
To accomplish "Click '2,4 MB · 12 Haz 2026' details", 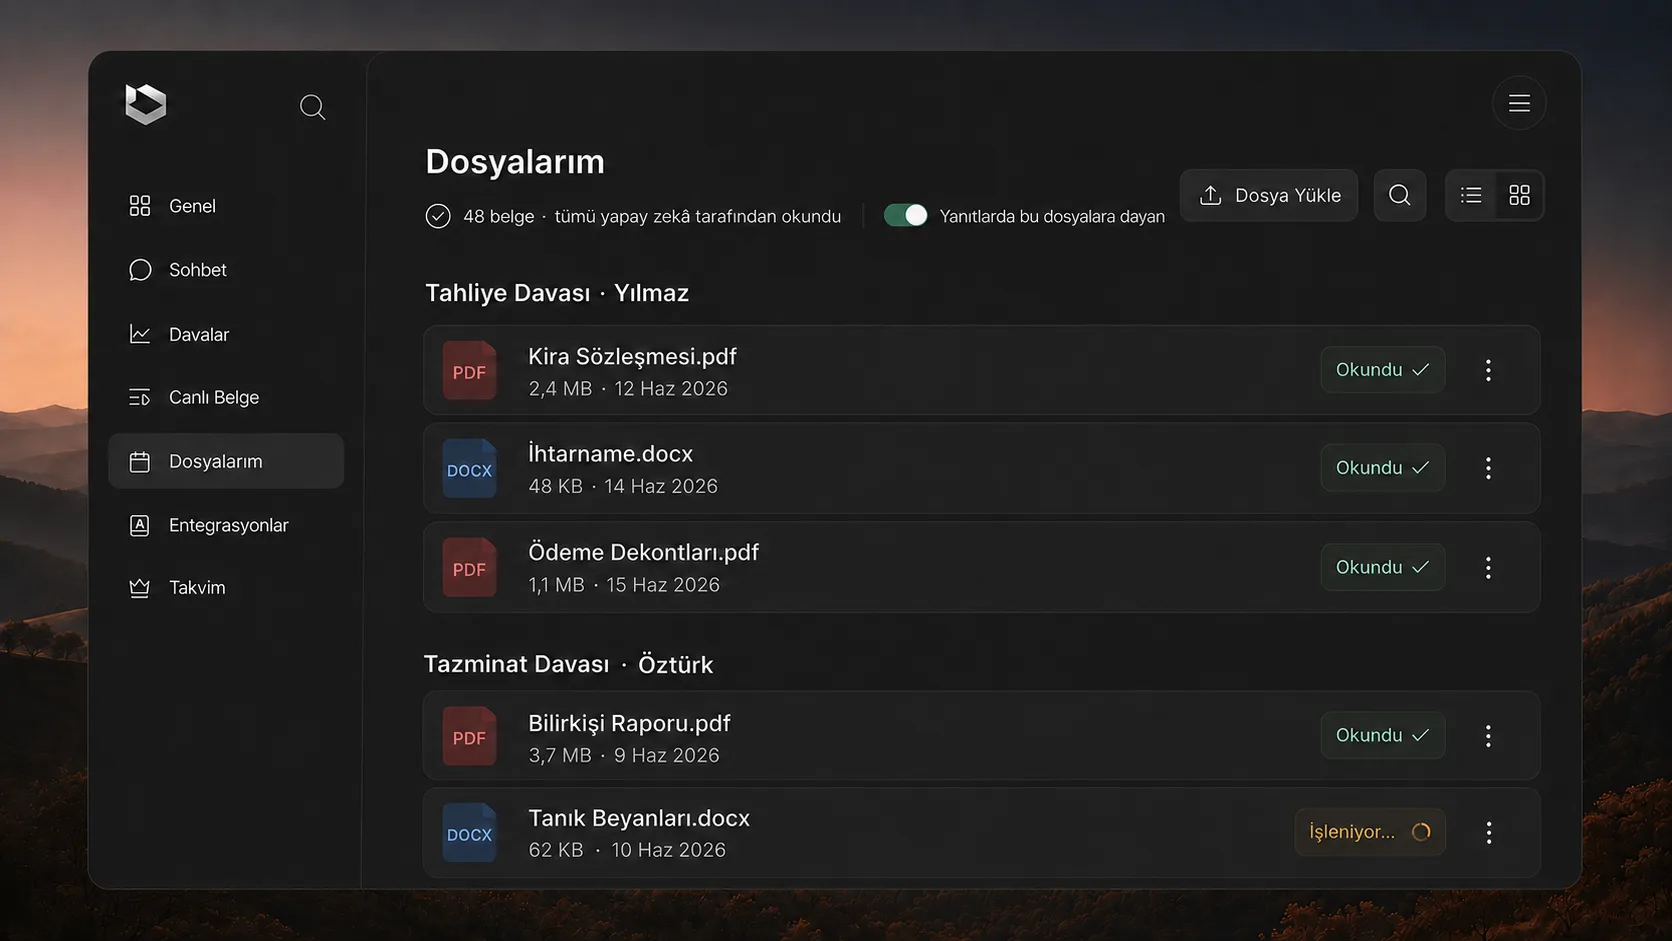I will tap(628, 389).
